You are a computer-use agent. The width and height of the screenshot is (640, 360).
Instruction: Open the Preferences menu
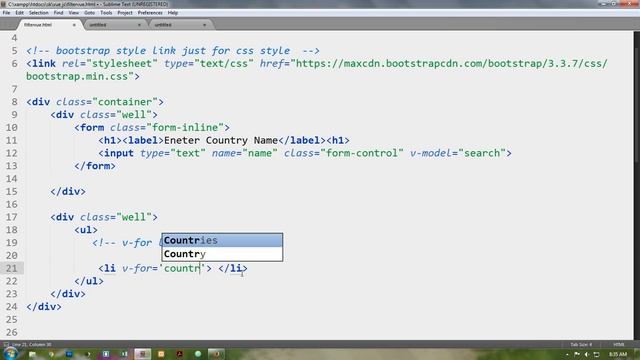pyautogui.click(x=150, y=13)
